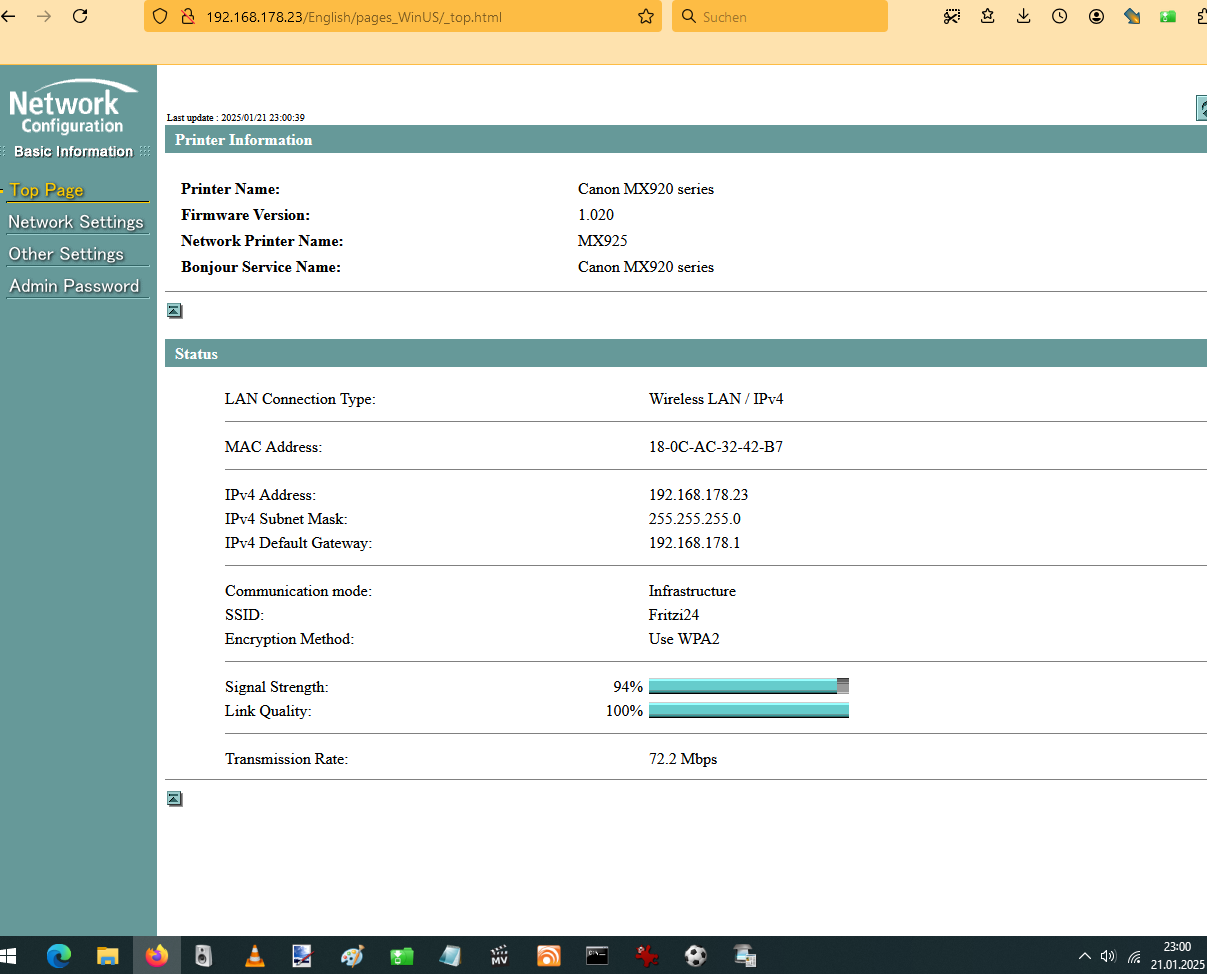Click back-to-top icon below Transmission Rate
Screen dimensions: 1207x974
point(174,799)
